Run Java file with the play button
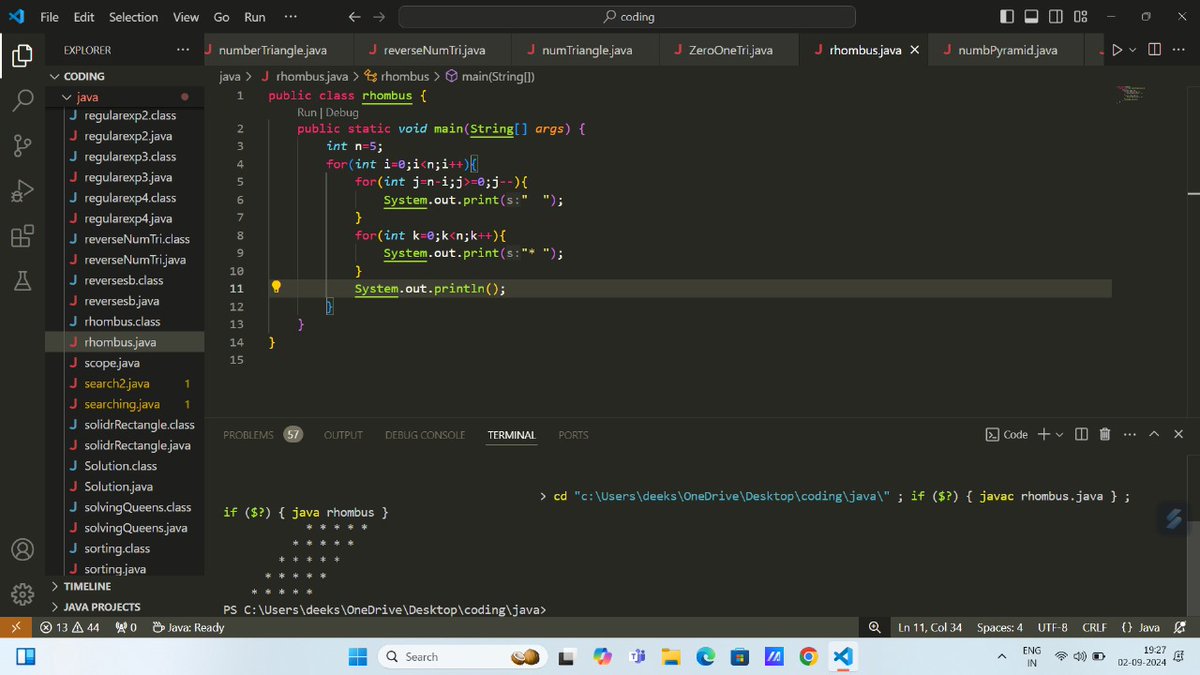Viewport: 1200px width, 675px height. pyautogui.click(x=1118, y=50)
